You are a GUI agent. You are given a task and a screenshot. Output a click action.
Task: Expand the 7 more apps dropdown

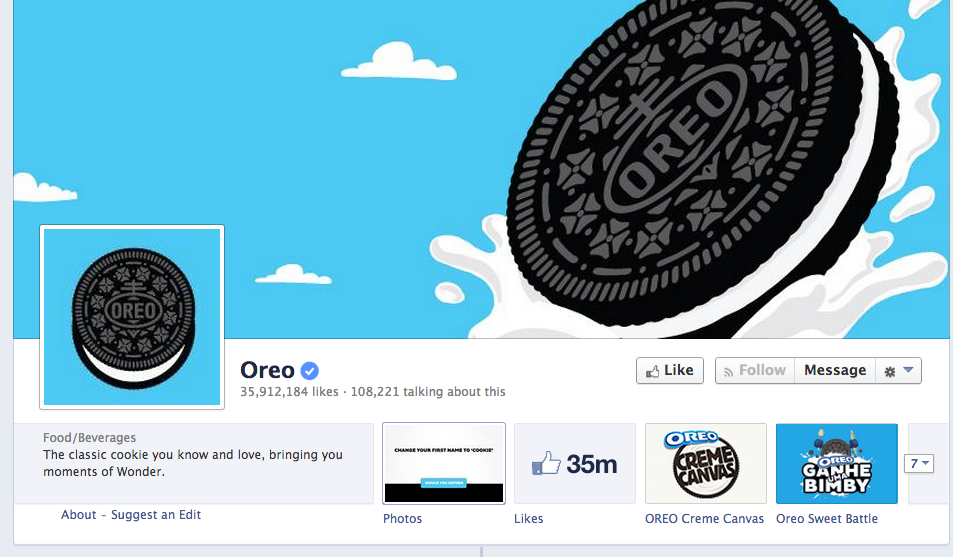918,463
